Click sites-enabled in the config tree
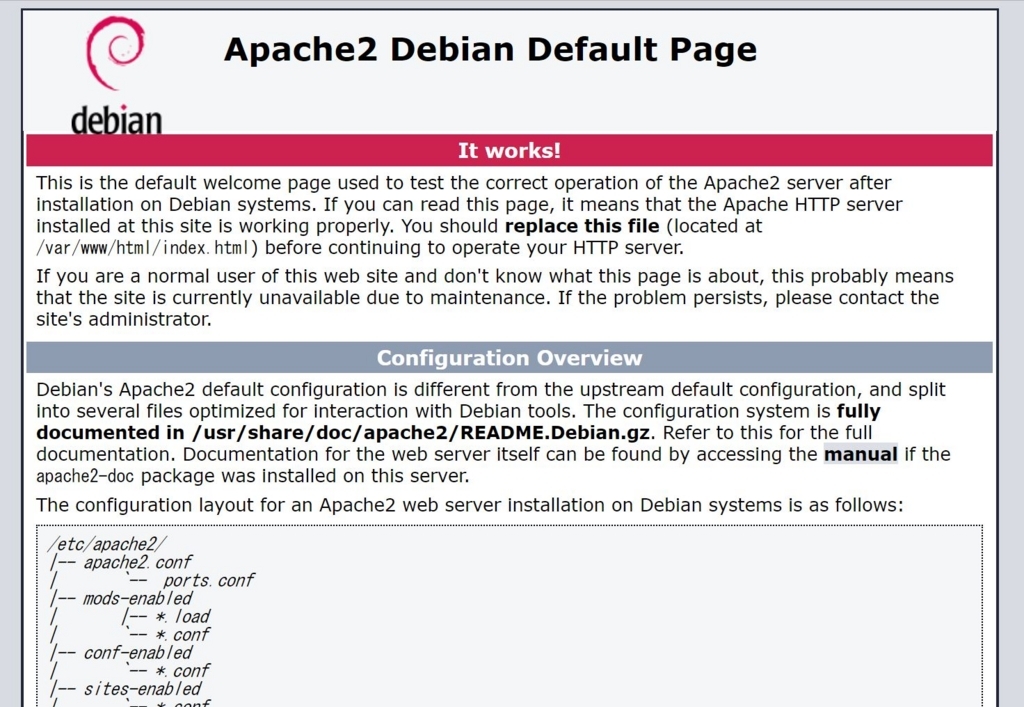This screenshot has width=1024, height=707. 142,689
